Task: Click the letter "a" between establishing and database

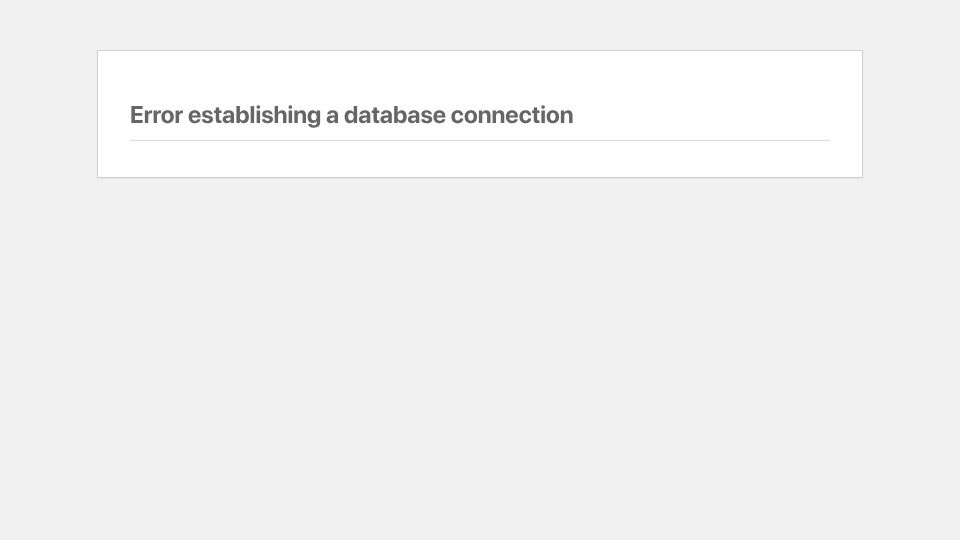Action: click(332, 116)
